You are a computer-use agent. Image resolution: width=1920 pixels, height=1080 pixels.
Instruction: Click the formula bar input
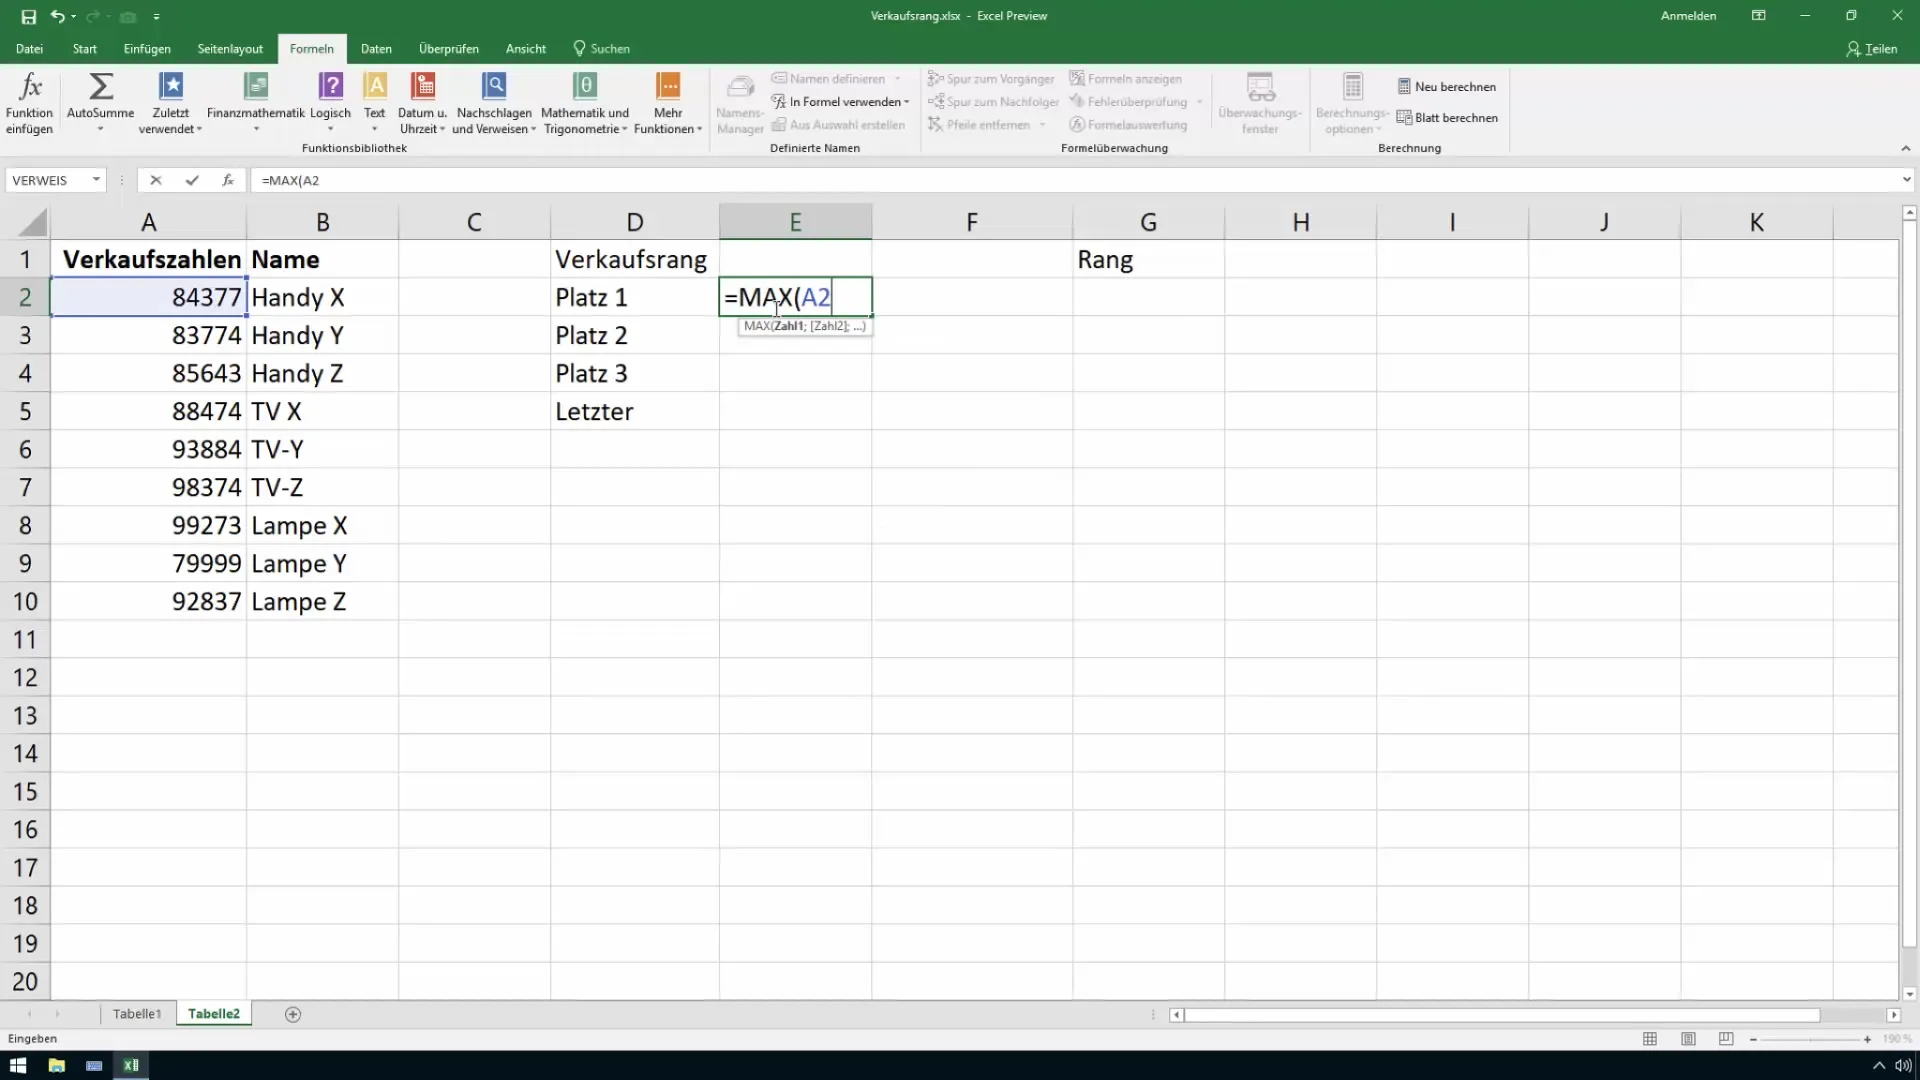tap(1075, 180)
